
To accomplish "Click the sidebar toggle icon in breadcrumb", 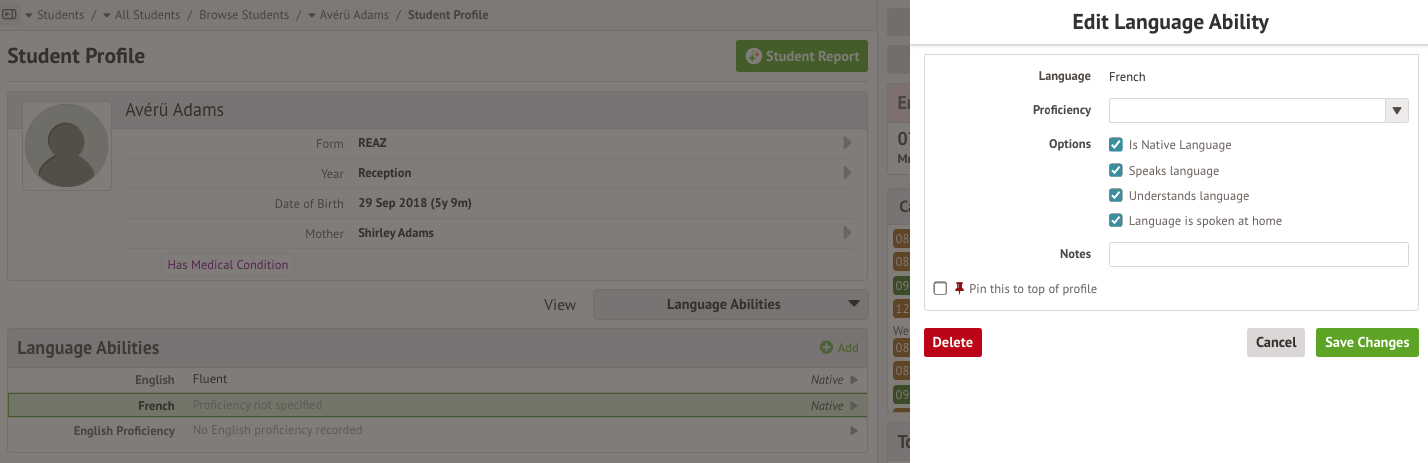I will point(11,15).
